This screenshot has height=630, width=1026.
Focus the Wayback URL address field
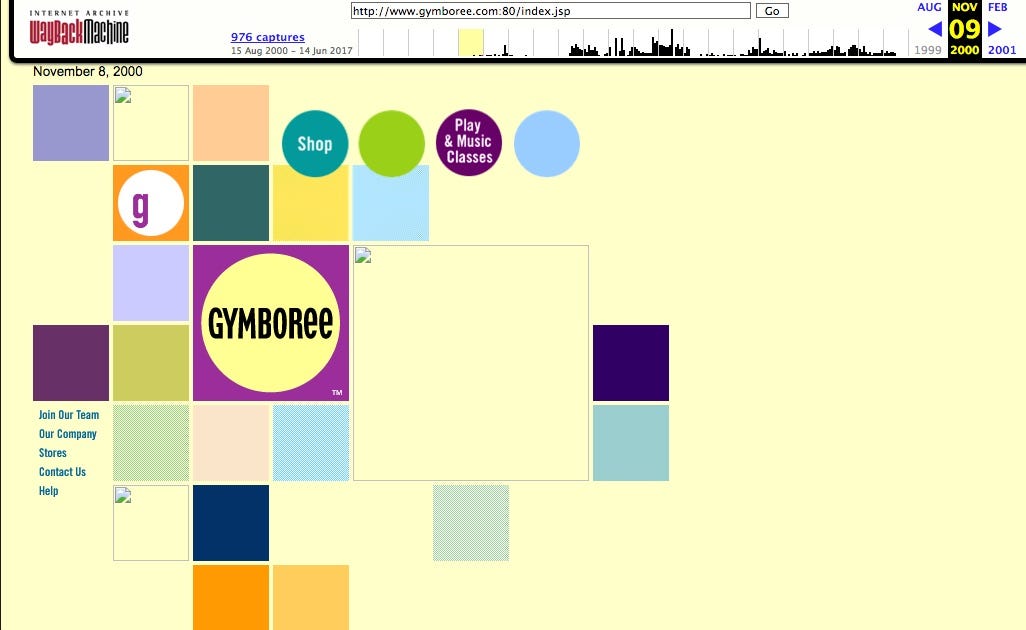[550, 10]
